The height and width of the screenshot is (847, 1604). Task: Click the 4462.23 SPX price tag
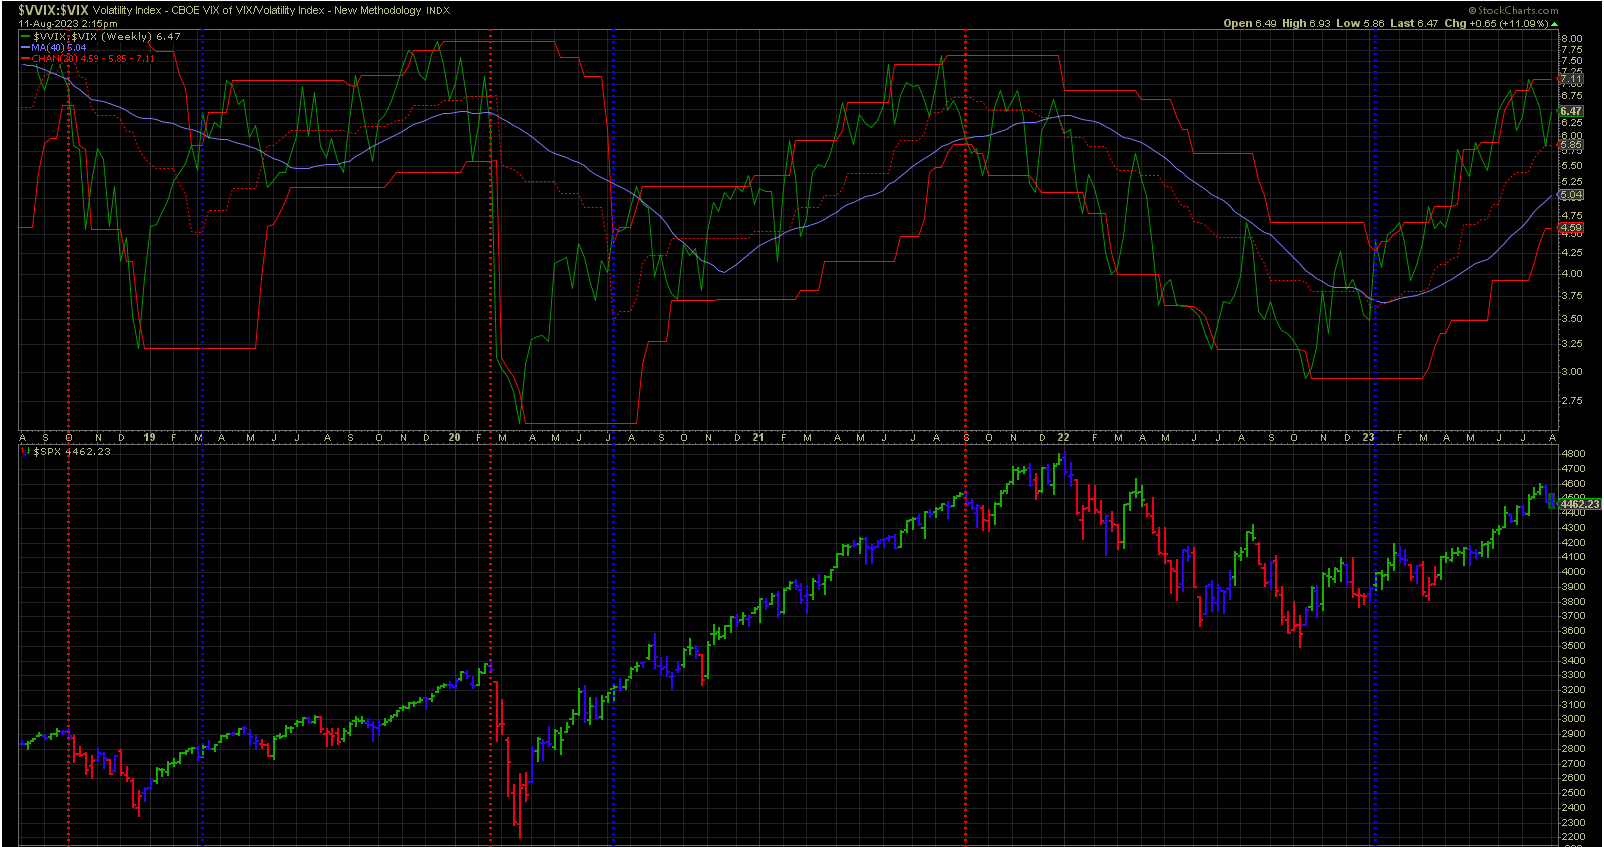(x=1580, y=504)
